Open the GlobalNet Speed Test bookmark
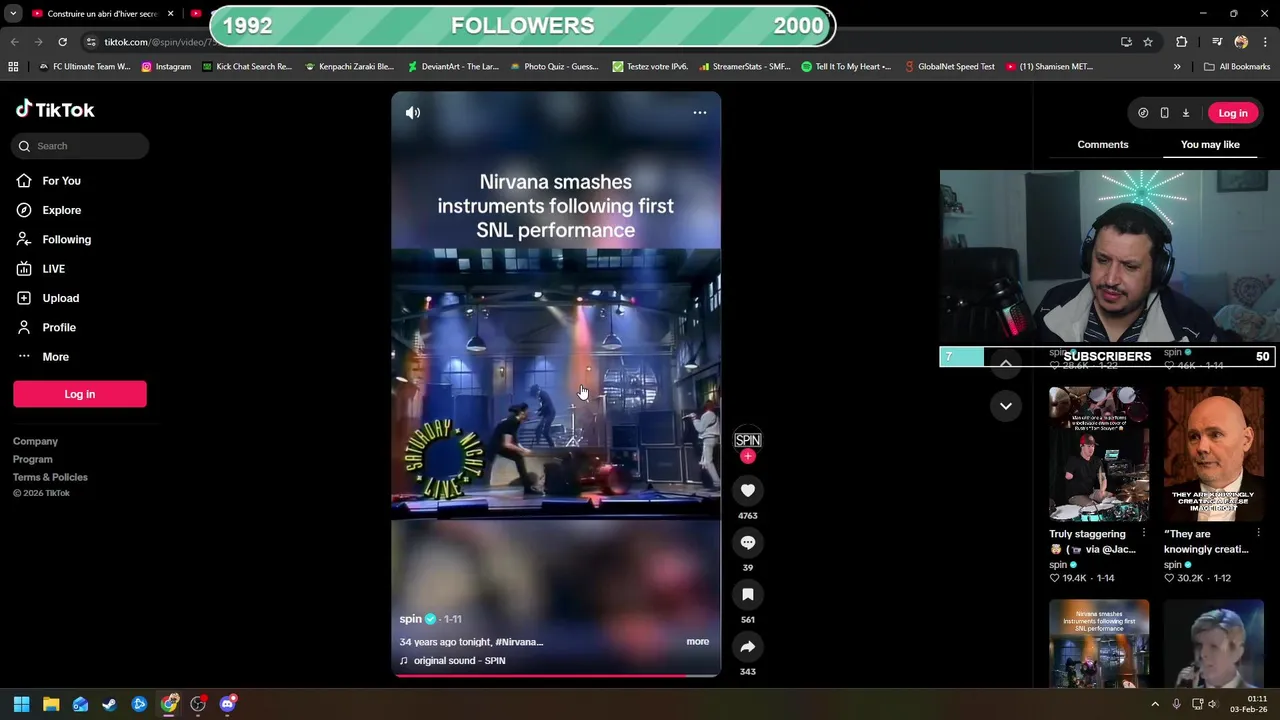1280x720 pixels. coord(950,67)
